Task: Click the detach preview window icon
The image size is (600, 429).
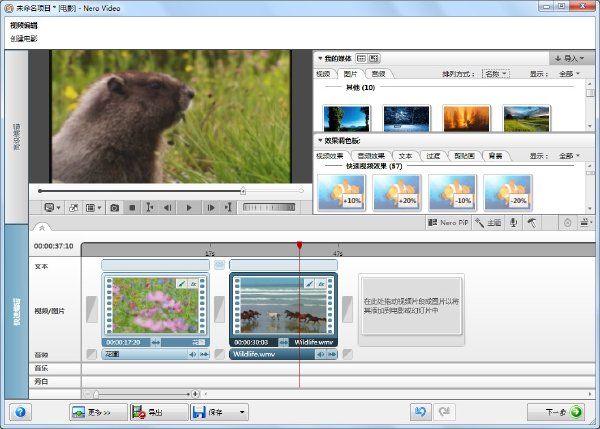Action: 73,208
